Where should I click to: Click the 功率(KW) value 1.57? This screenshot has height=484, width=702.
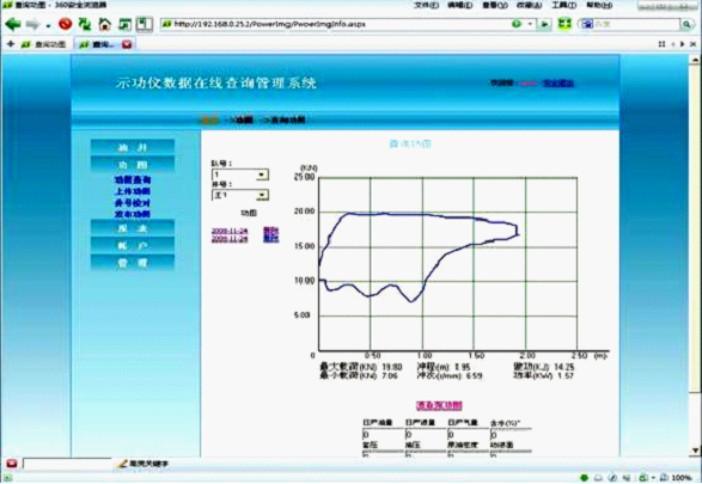tap(565, 376)
